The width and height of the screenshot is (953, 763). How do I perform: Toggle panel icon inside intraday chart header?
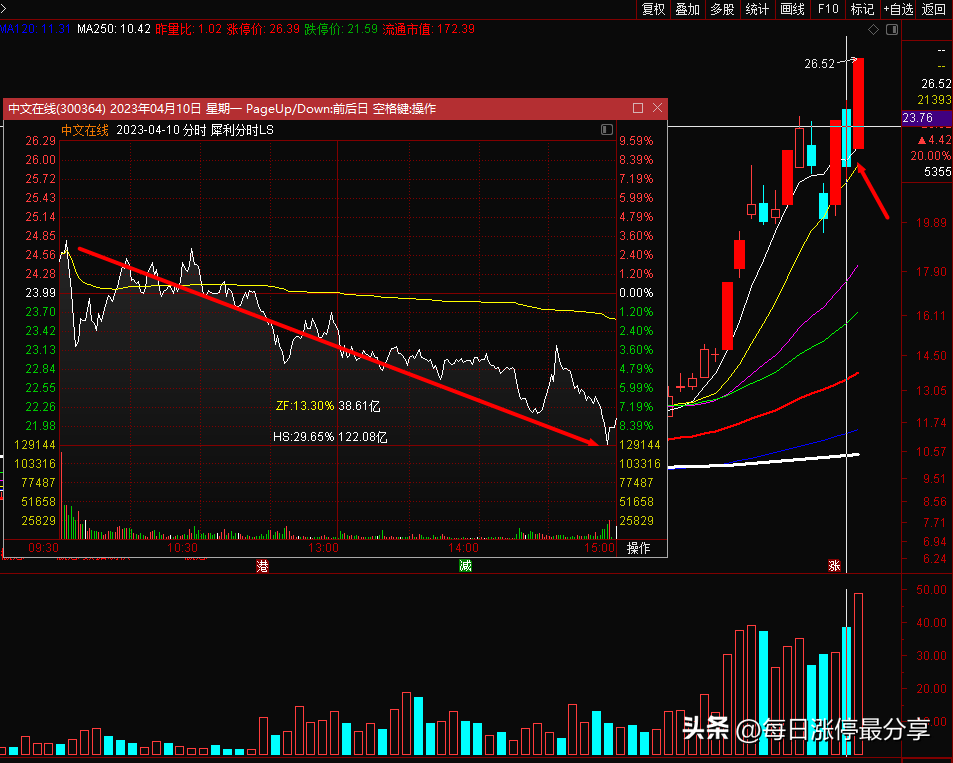click(607, 129)
